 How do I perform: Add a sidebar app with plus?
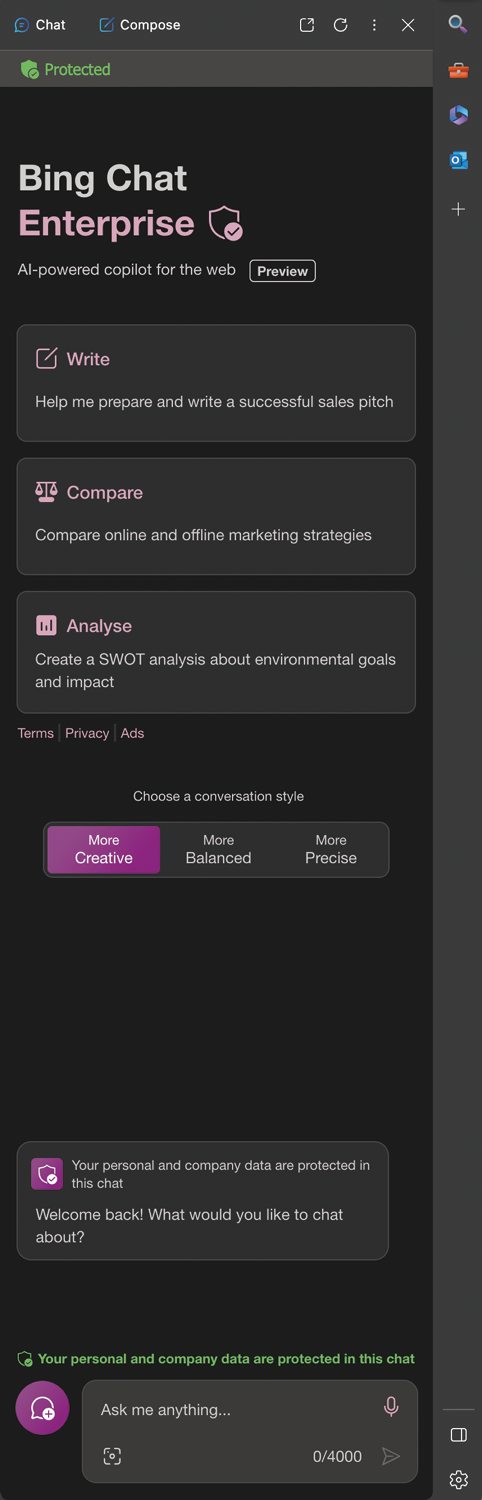coord(458,209)
